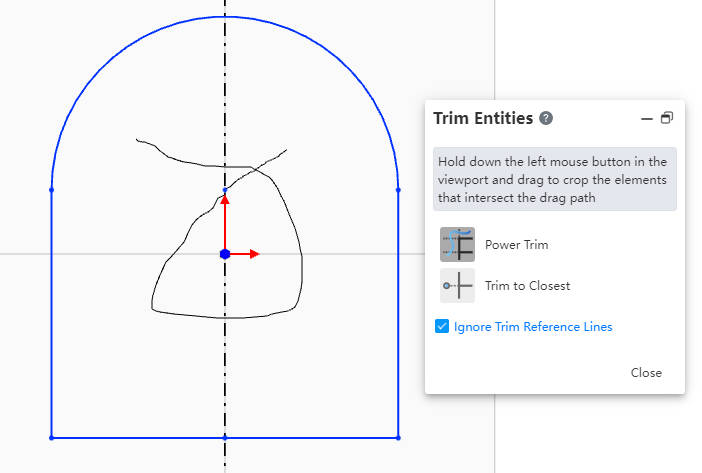Click the Close button in trim panel
702x473 pixels.
[x=646, y=372]
